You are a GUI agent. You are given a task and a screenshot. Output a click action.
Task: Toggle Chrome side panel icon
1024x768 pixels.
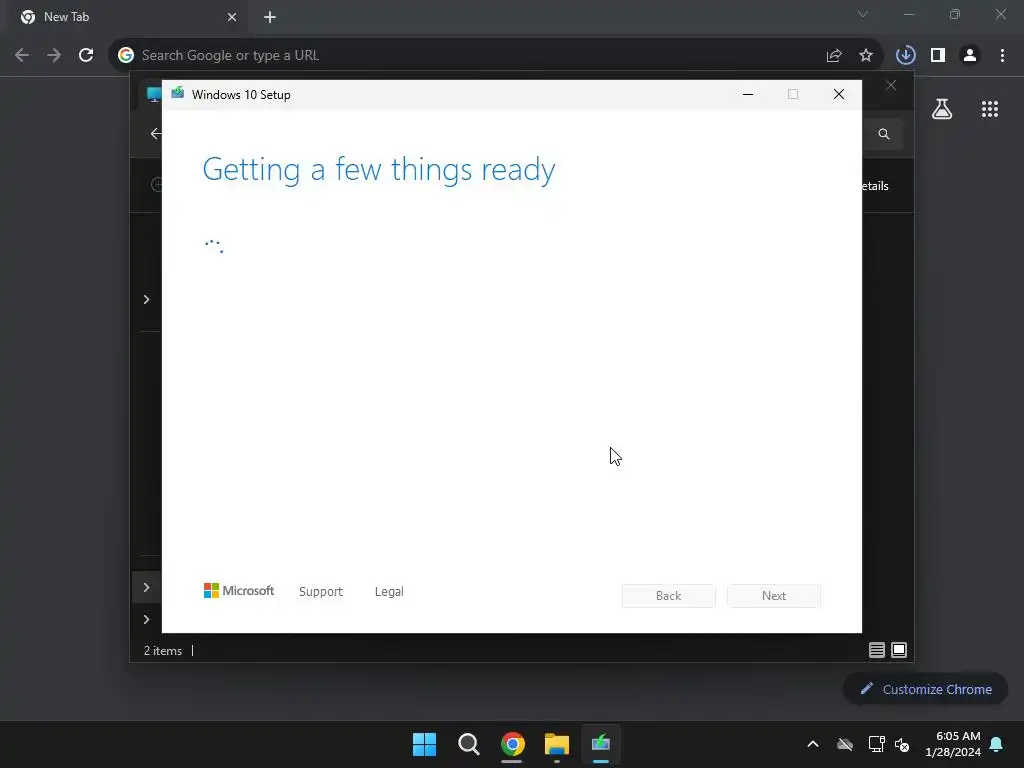[938, 56]
